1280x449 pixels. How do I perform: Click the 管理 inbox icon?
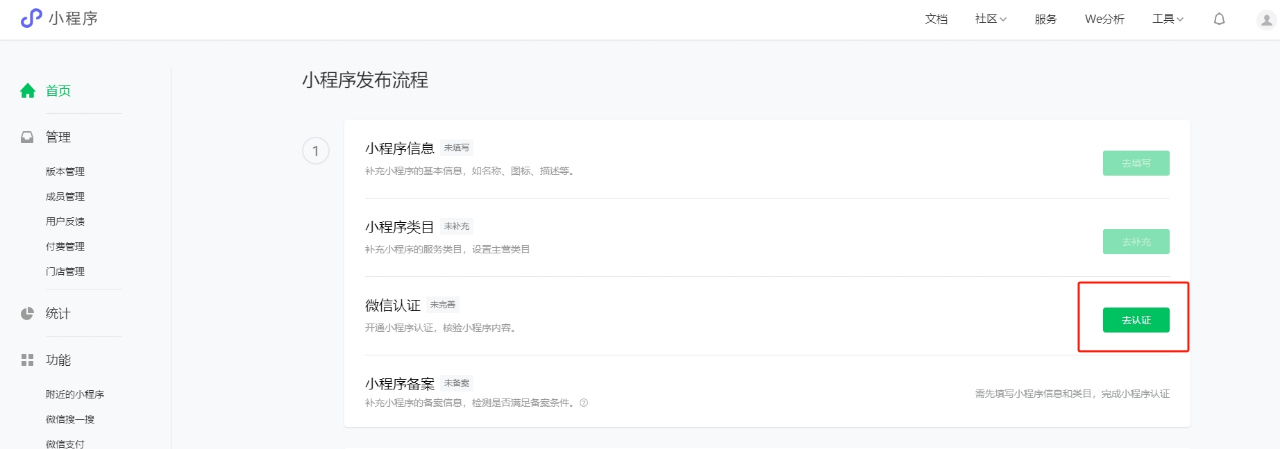click(x=28, y=137)
